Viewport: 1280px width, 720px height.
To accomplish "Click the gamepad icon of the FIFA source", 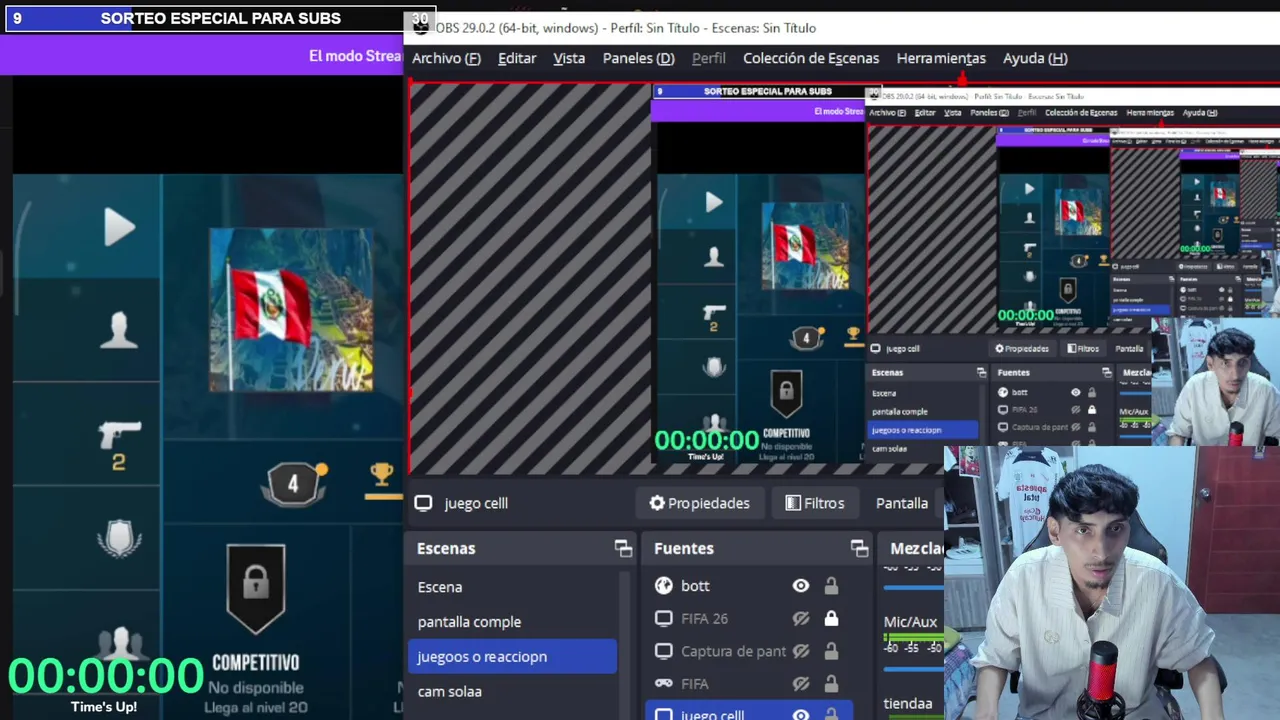I will coord(664,684).
